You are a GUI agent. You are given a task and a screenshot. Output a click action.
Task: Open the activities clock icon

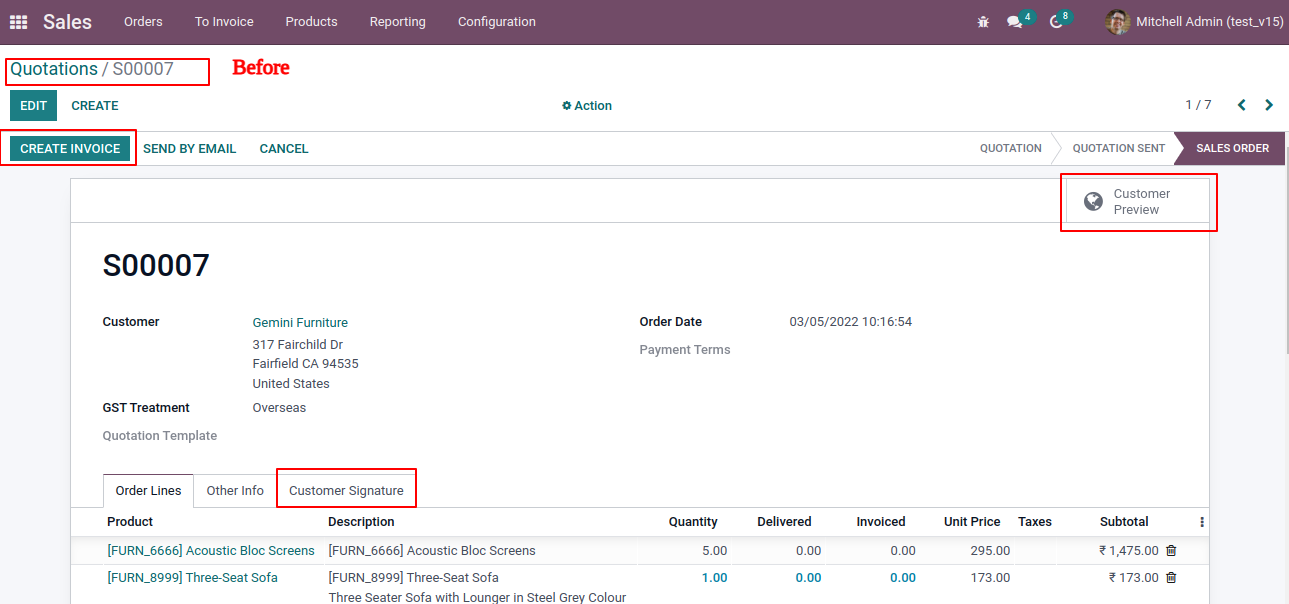pos(1055,22)
